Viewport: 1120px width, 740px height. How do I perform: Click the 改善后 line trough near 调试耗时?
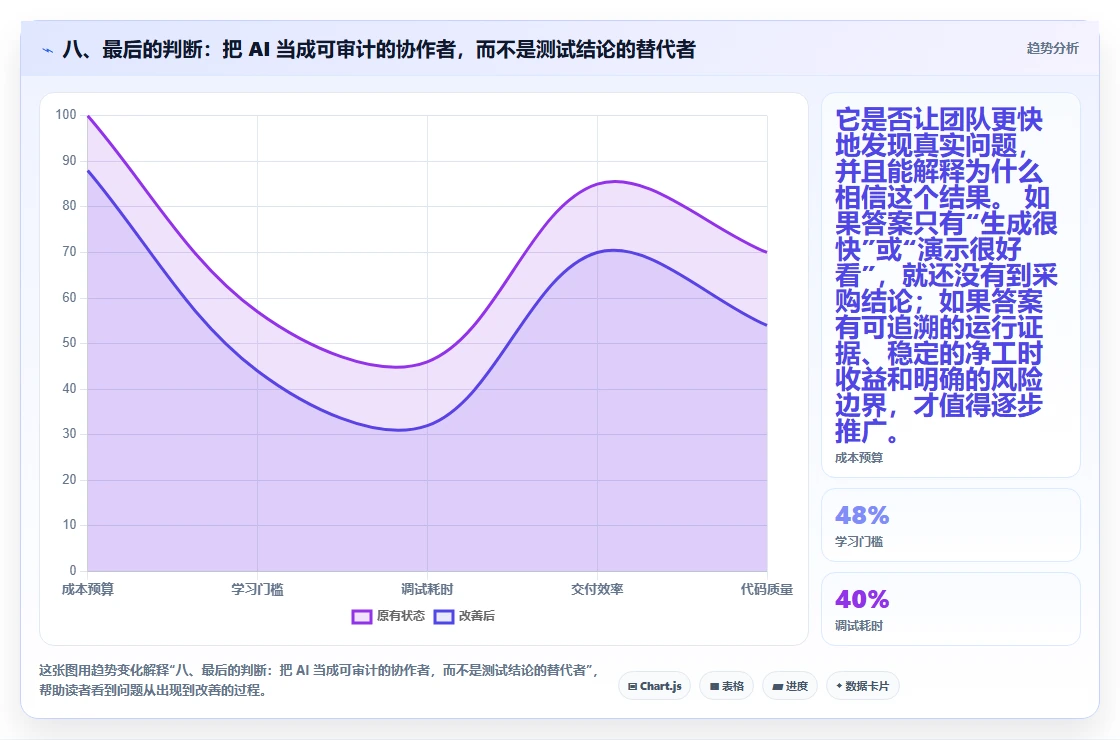(x=400, y=430)
